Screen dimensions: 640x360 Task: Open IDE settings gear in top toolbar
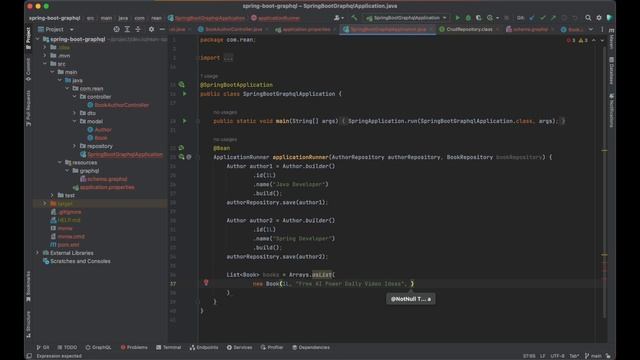(x=599, y=18)
